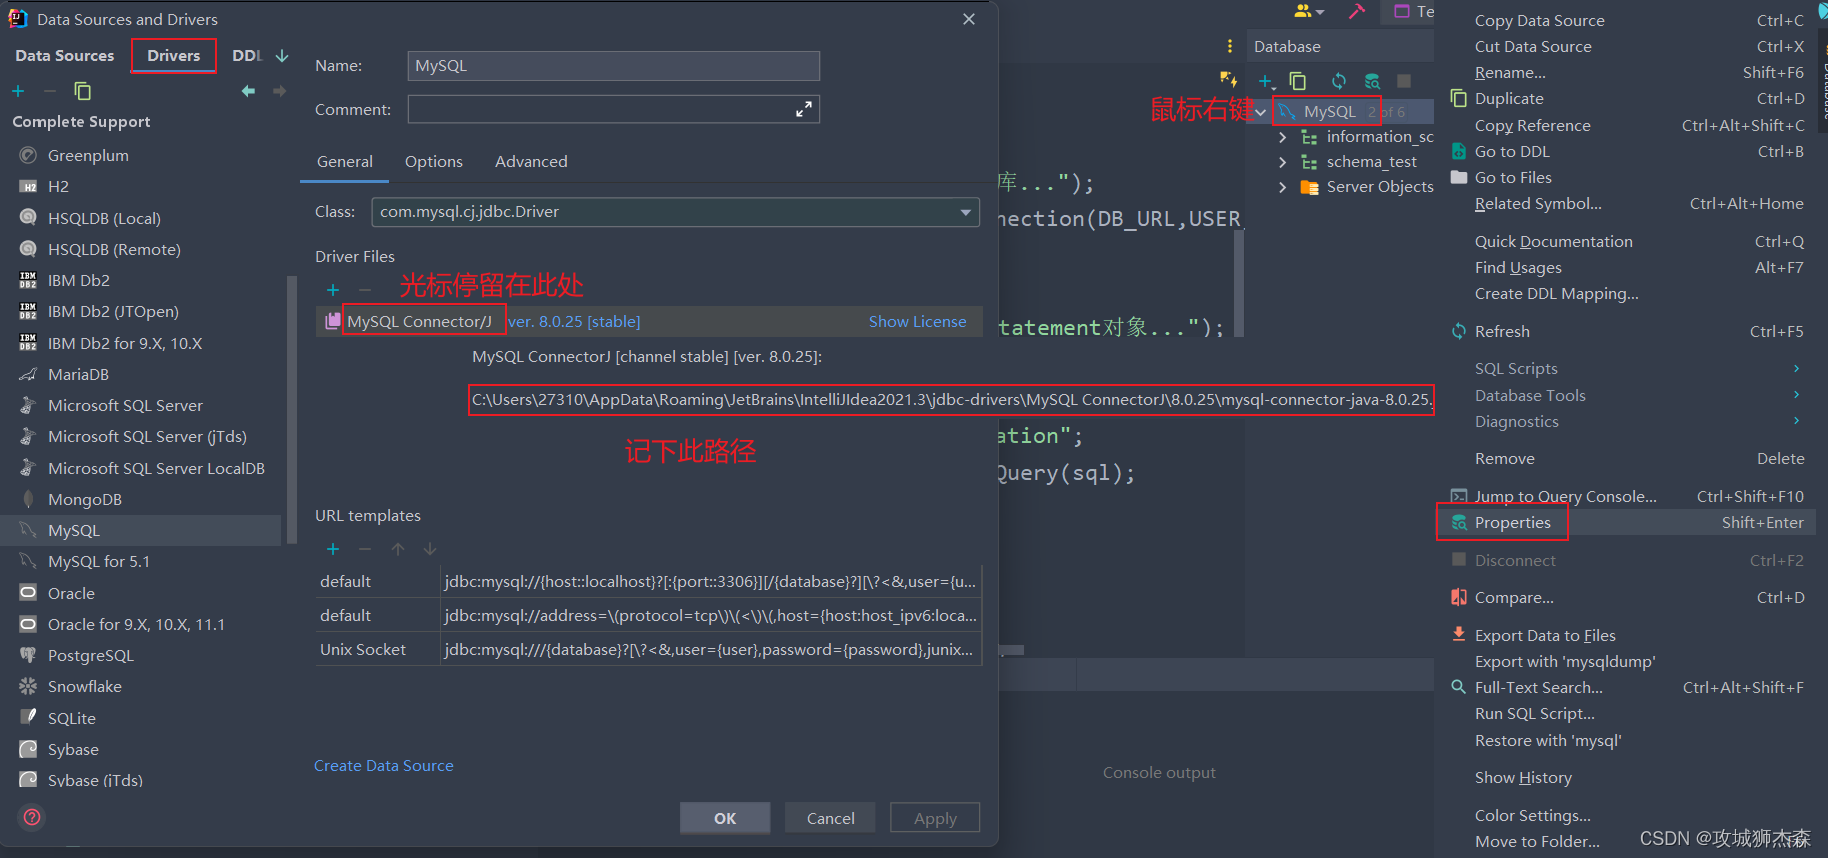The width and height of the screenshot is (1828, 858).
Task: Click the back arrow in the dialog toolbar
Action: pyautogui.click(x=248, y=91)
